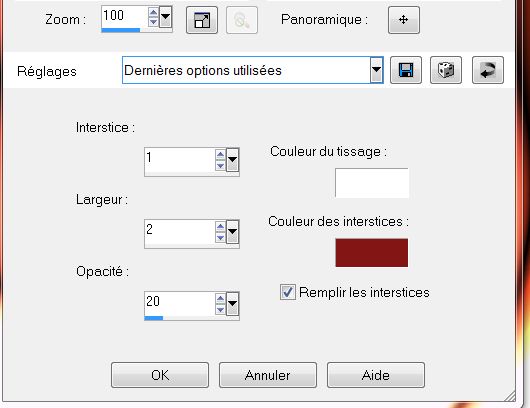Pick the dark red Couleur des interstices swatch
The image size is (530, 408).
[371, 253]
